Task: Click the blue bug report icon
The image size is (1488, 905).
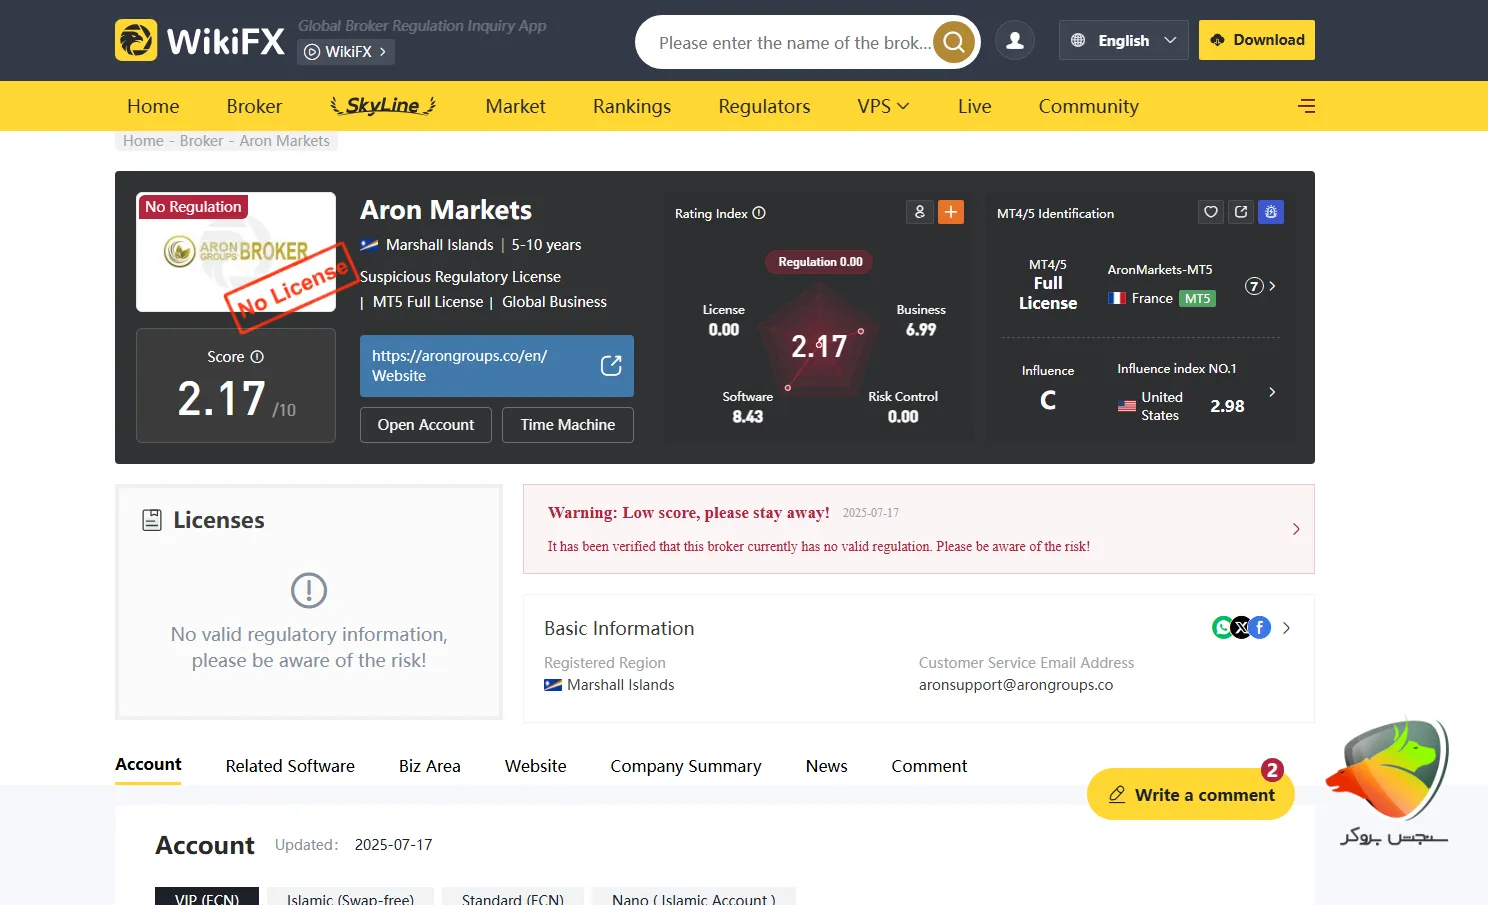Action: click(x=1270, y=212)
